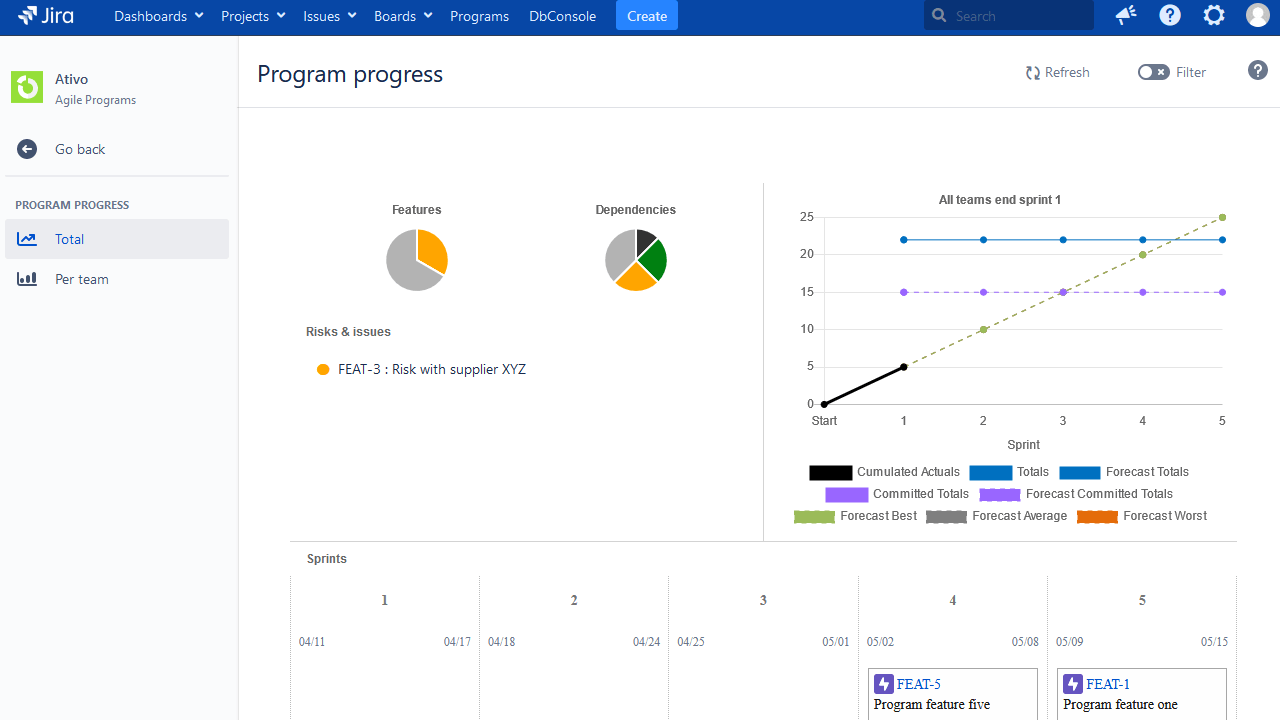This screenshot has width=1280, height=720.
Task: Click the Go back arrow icon
Action: point(26,148)
